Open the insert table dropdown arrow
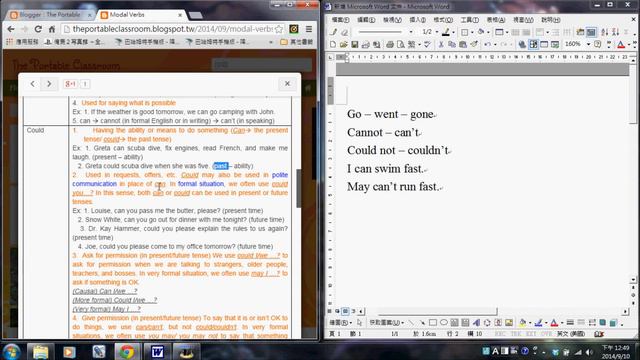 point(507,32)
